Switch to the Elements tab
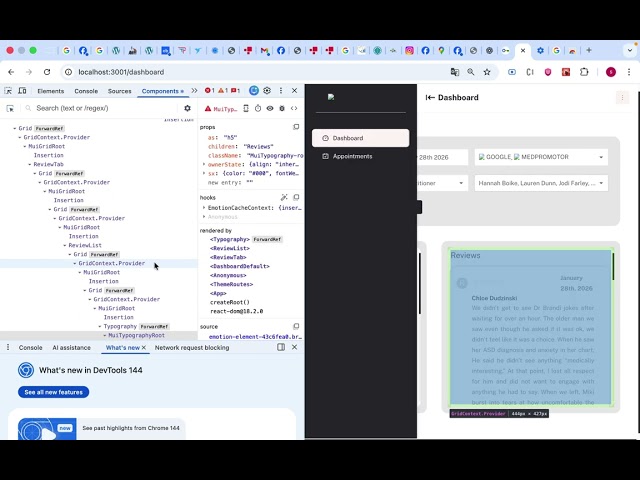 51,91
